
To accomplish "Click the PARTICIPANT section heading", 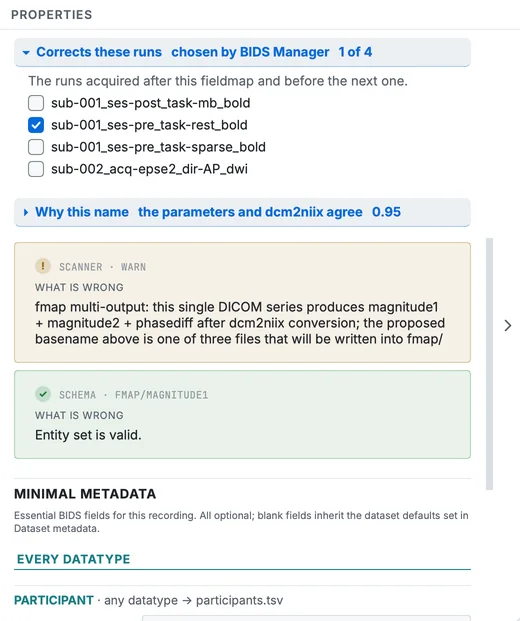I will click(54, 600).
